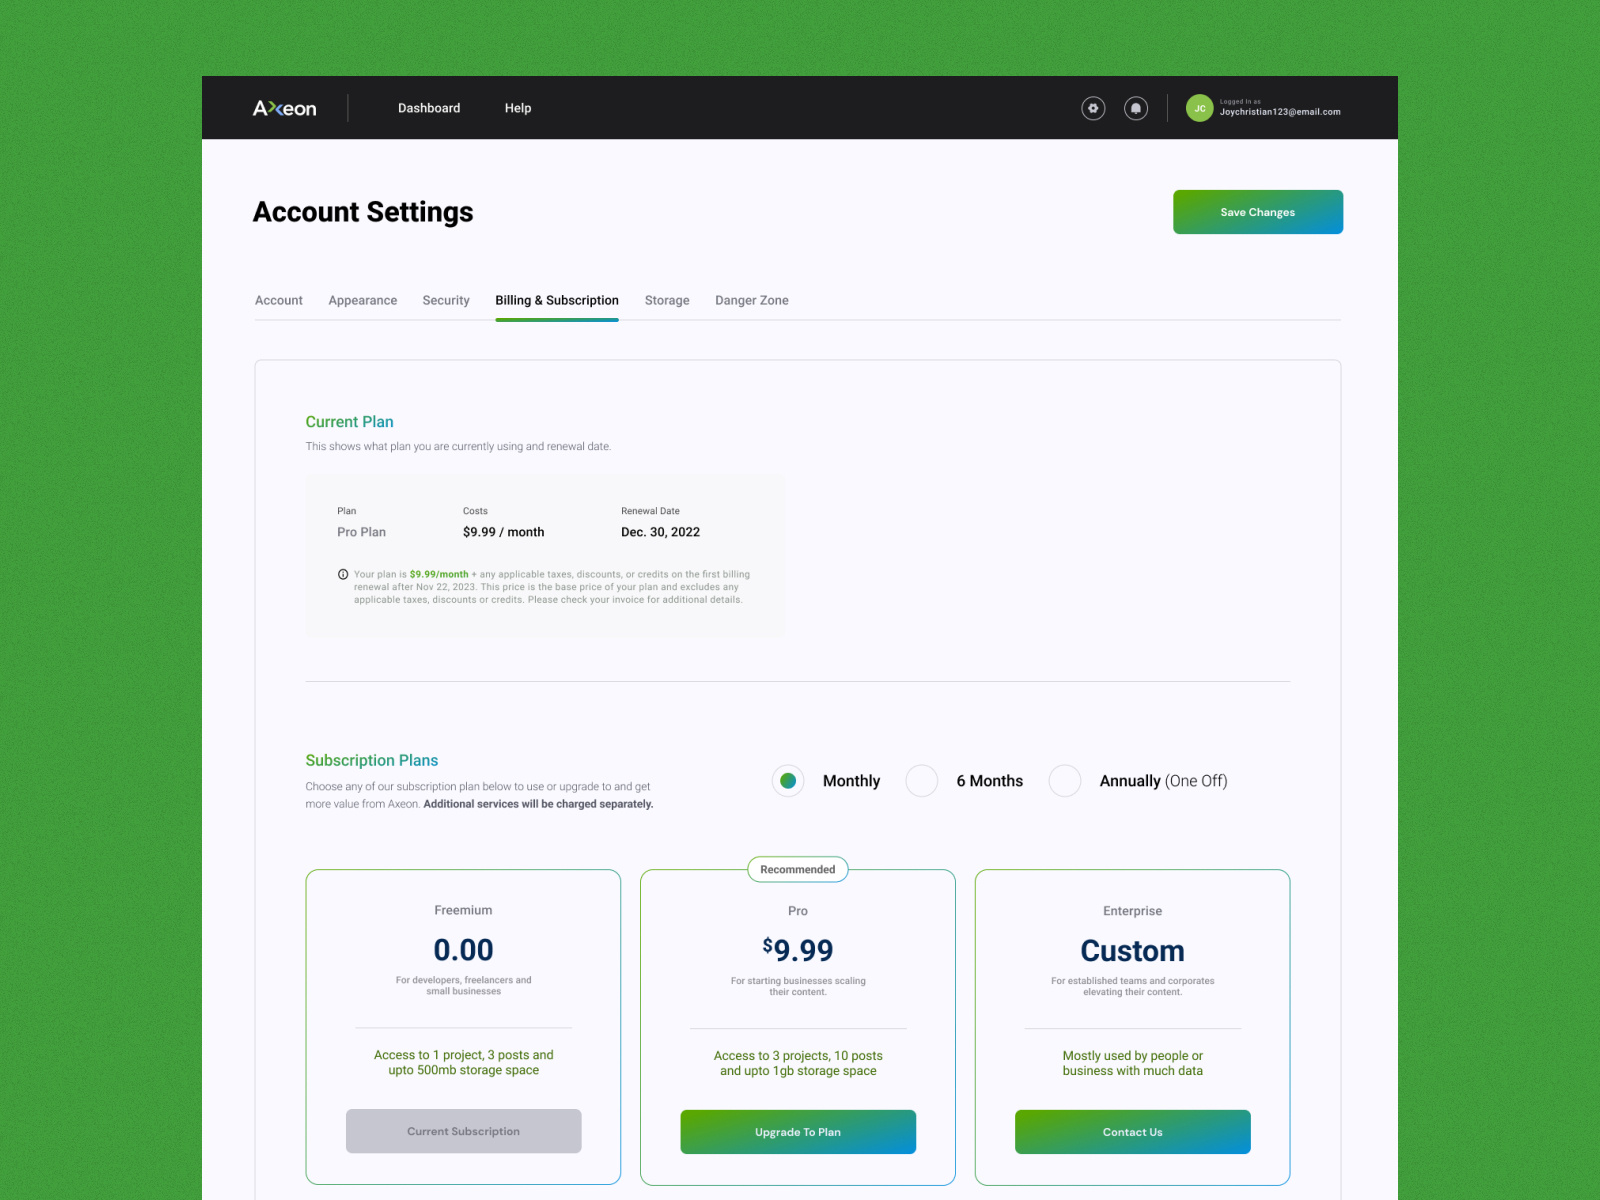Click Contact Us on the Enterprise plan
This screenshot has height=1200, width=1600.
pyautogui.click(x=1132, y=1132)
